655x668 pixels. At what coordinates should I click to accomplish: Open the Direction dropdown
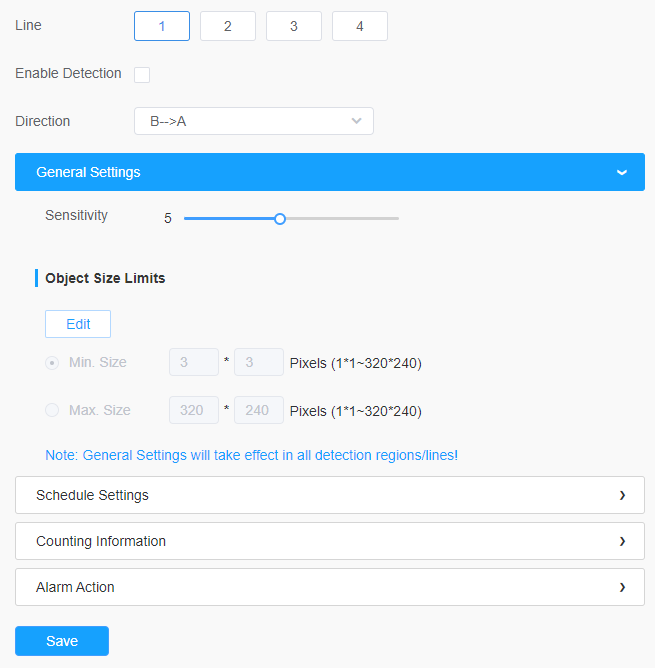click(254, 121)
